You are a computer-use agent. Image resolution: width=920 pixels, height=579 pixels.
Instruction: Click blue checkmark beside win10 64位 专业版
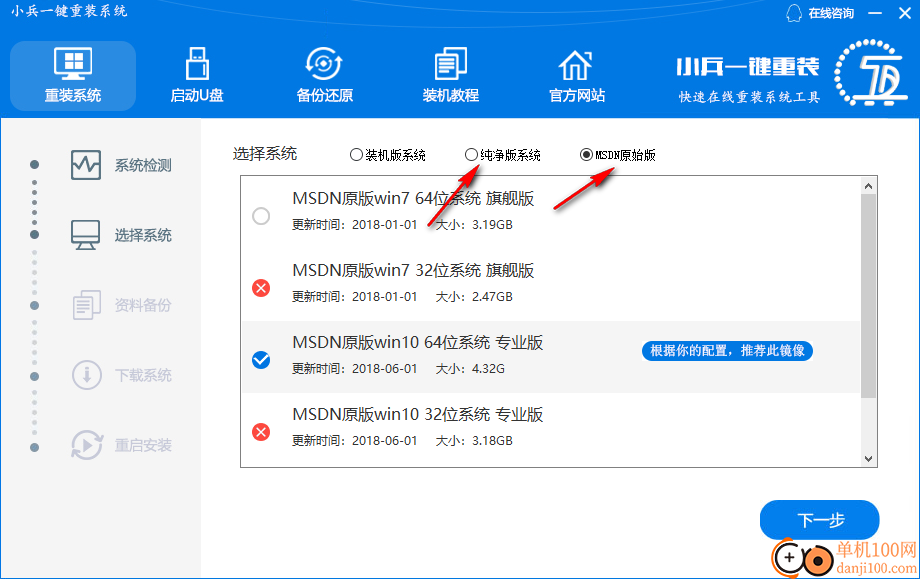tap(261, 360)
